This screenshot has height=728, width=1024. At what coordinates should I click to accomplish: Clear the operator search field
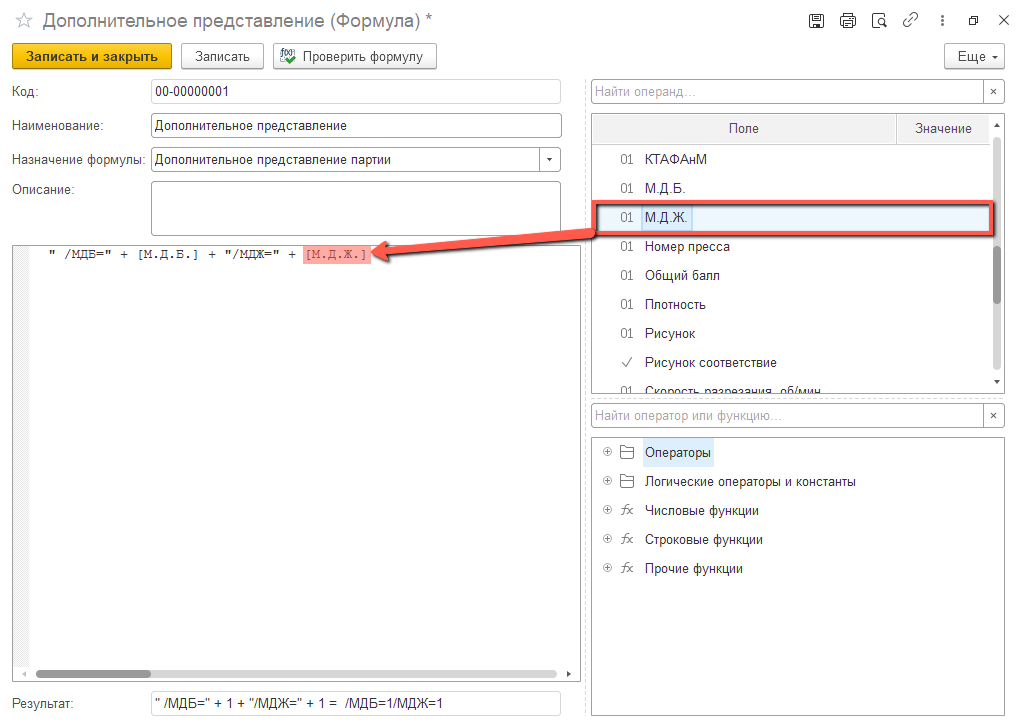993,415
